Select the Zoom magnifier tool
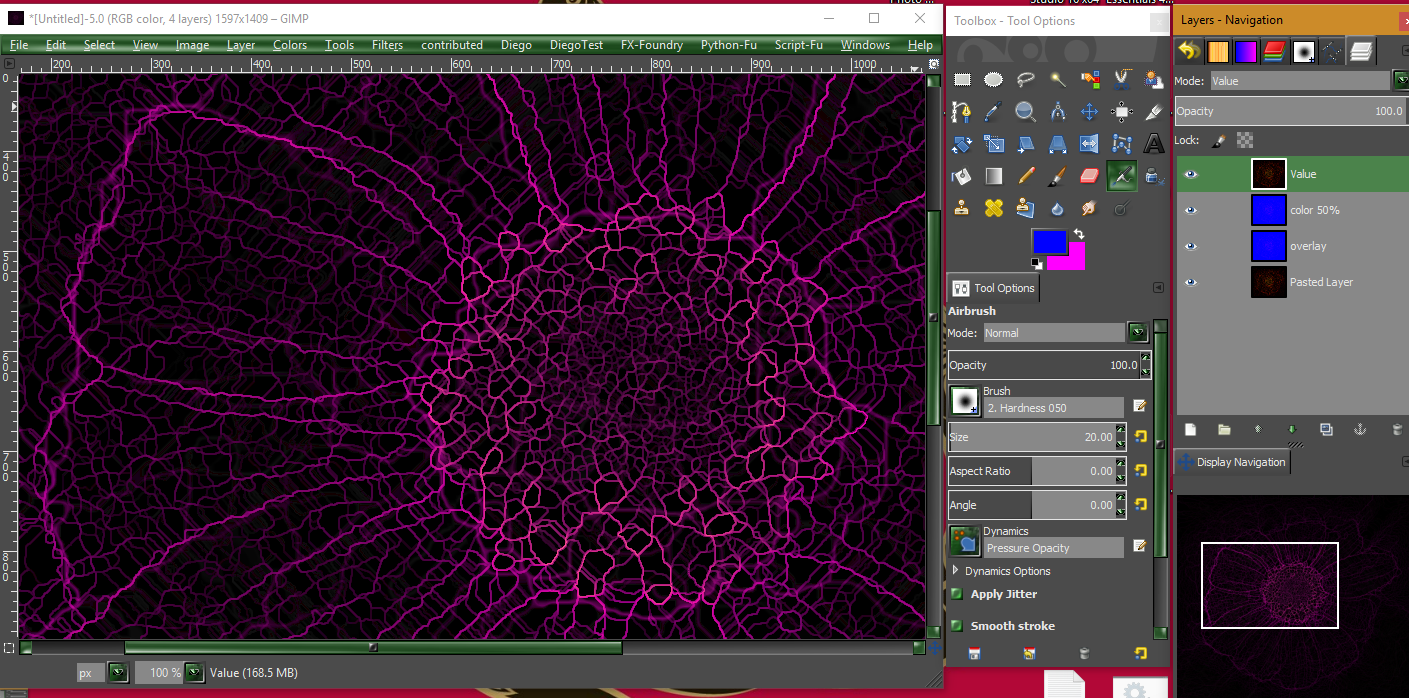 pyautogui.click(x=1025, y=112)
